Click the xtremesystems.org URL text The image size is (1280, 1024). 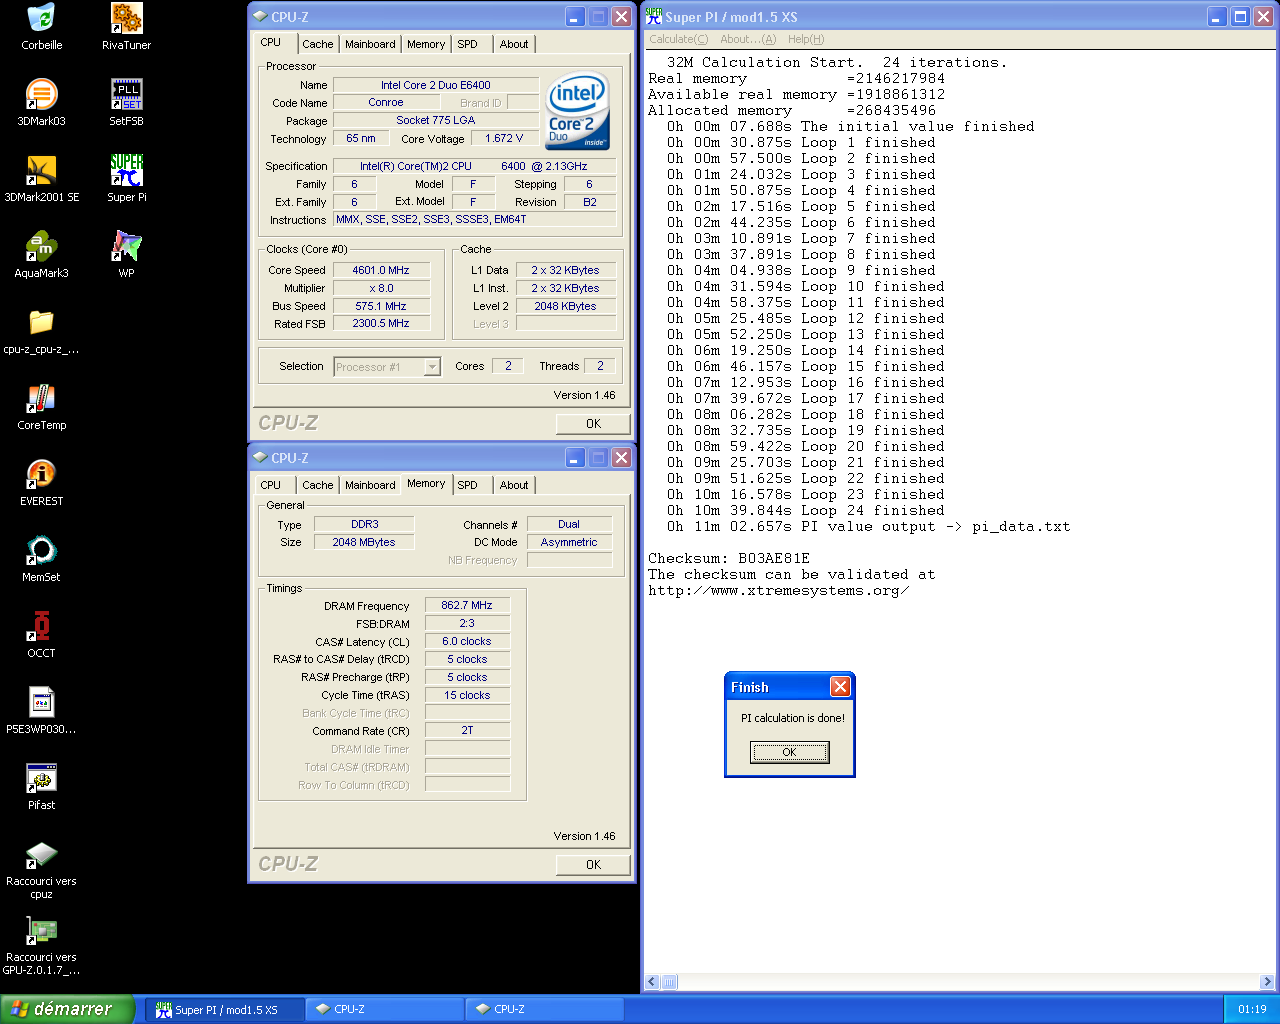click(779, 590)
